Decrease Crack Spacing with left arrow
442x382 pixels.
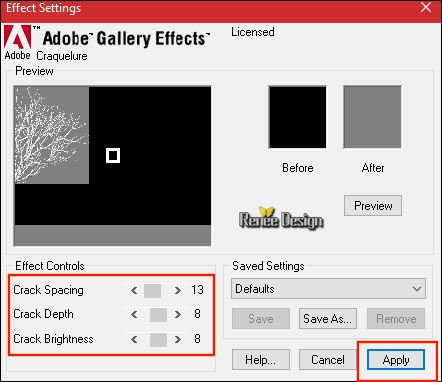(134, 290)
